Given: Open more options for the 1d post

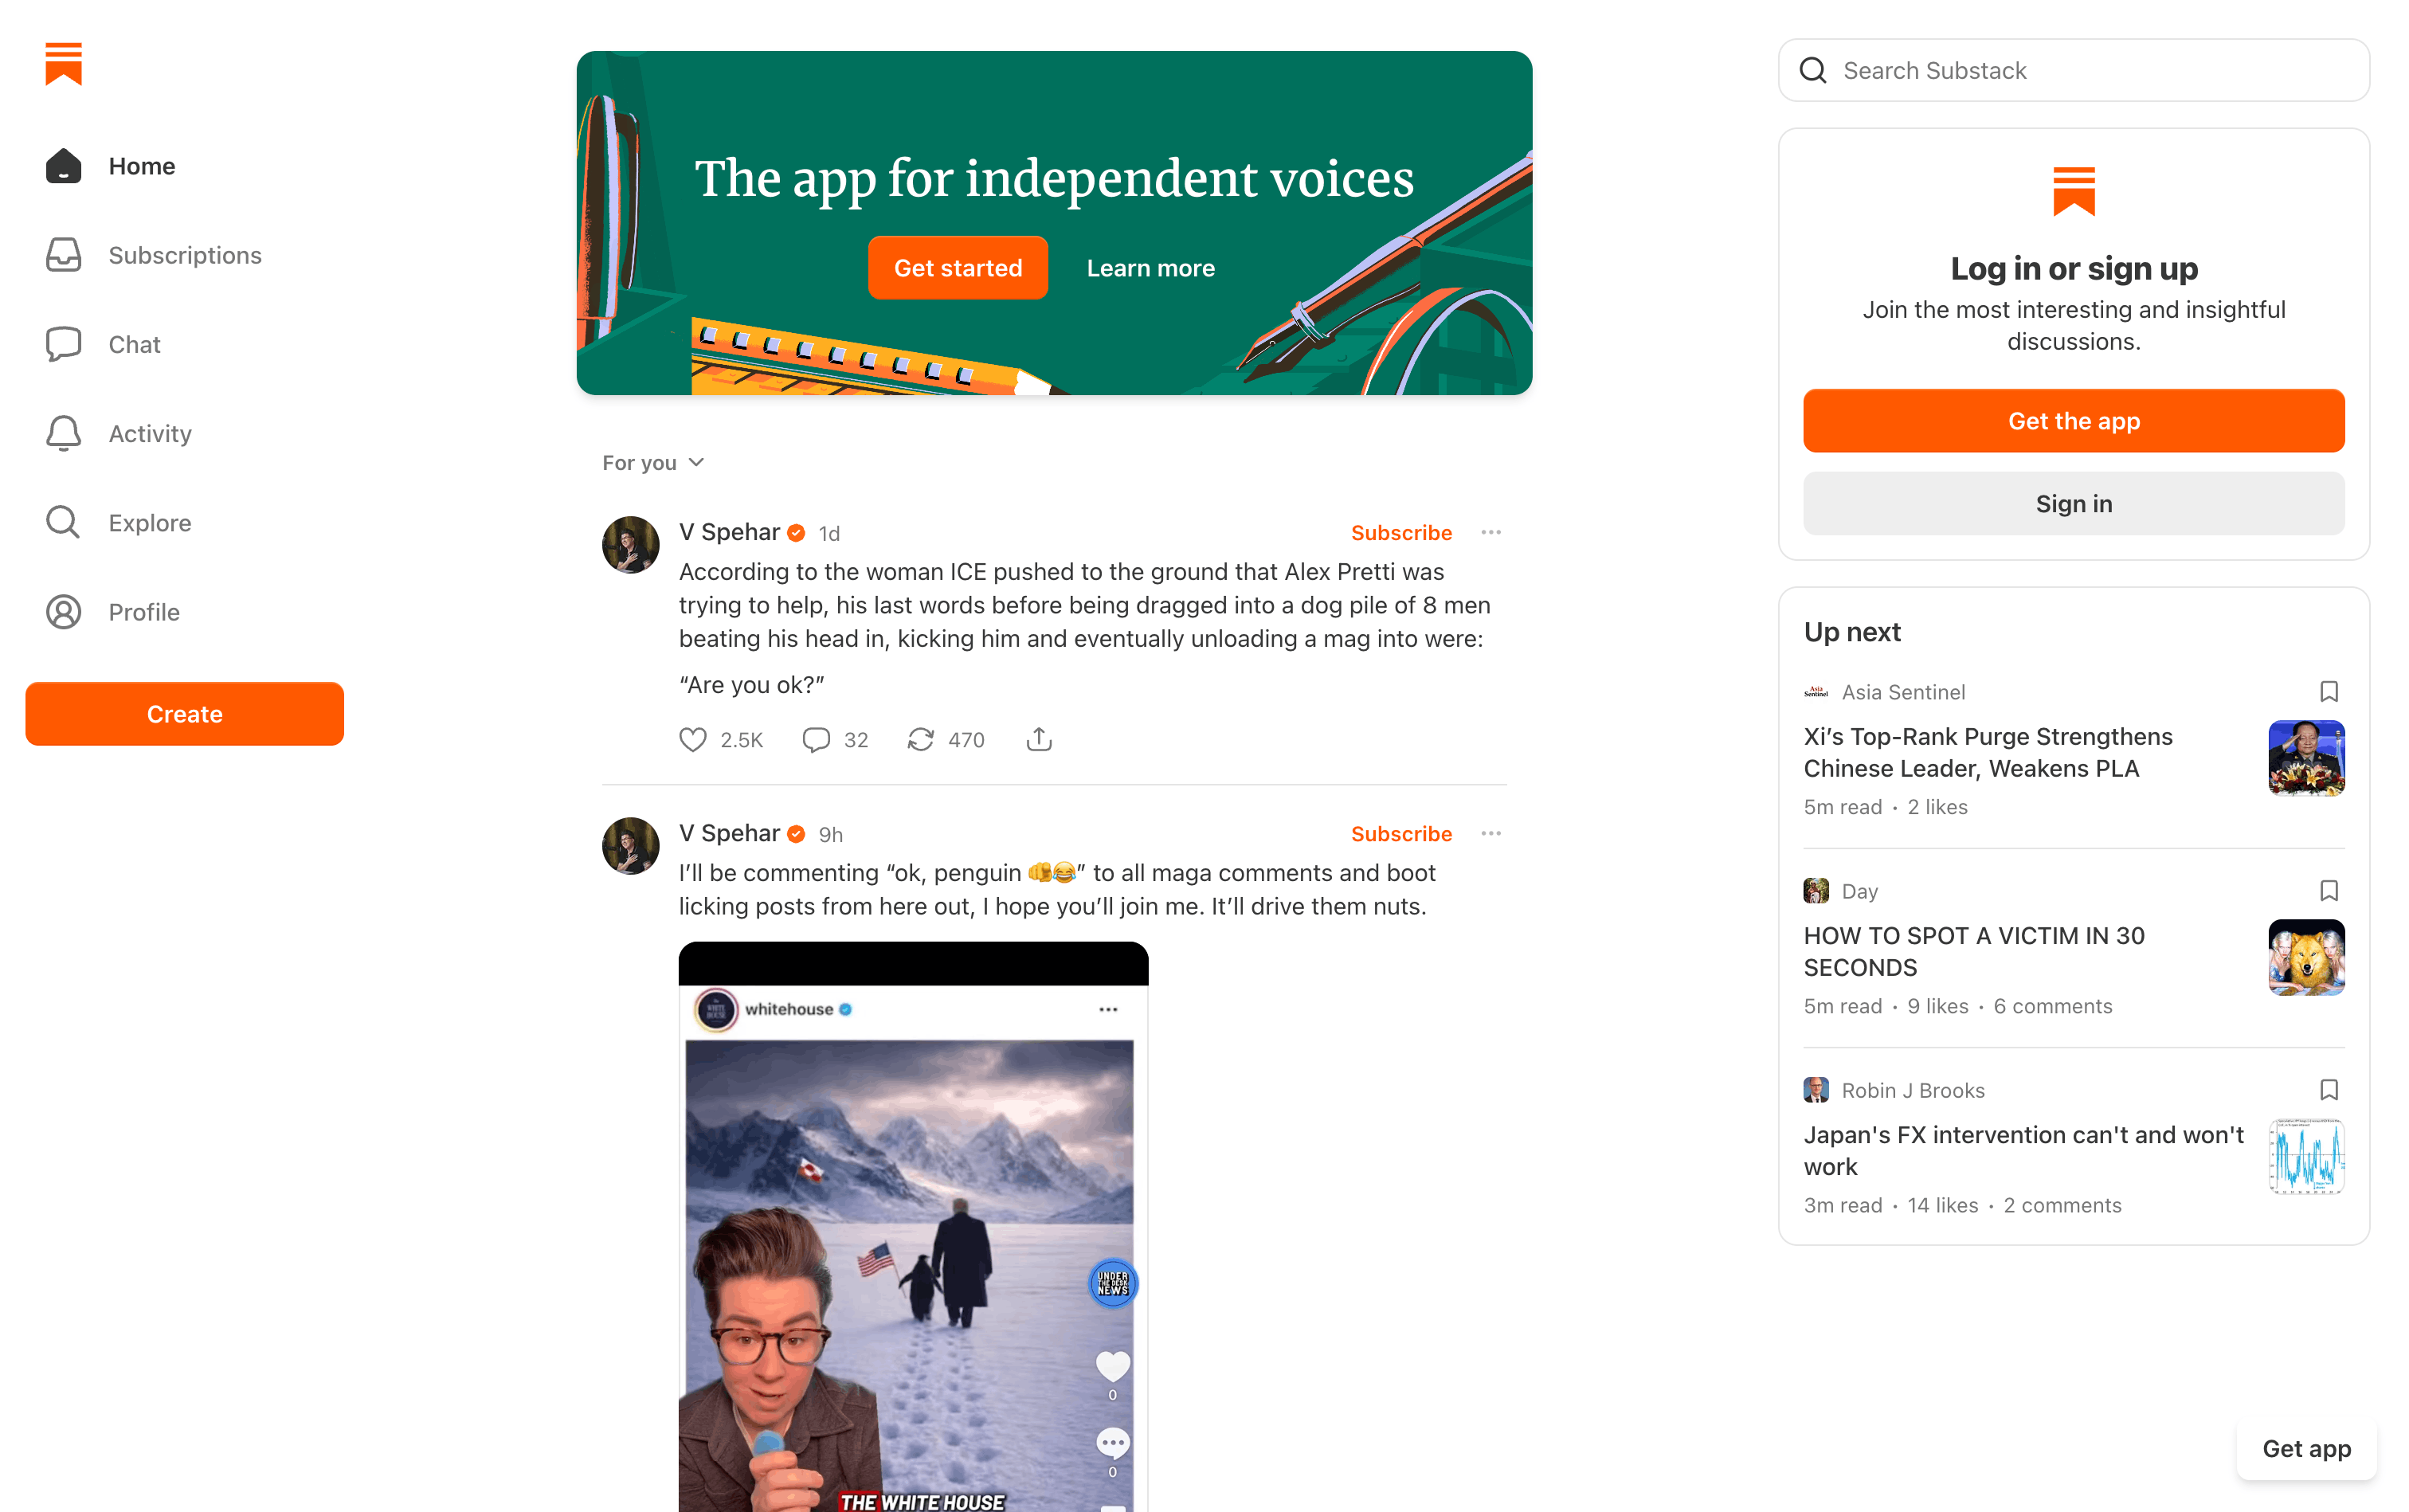Looking at the screenshot, I should click(1490, 533).
